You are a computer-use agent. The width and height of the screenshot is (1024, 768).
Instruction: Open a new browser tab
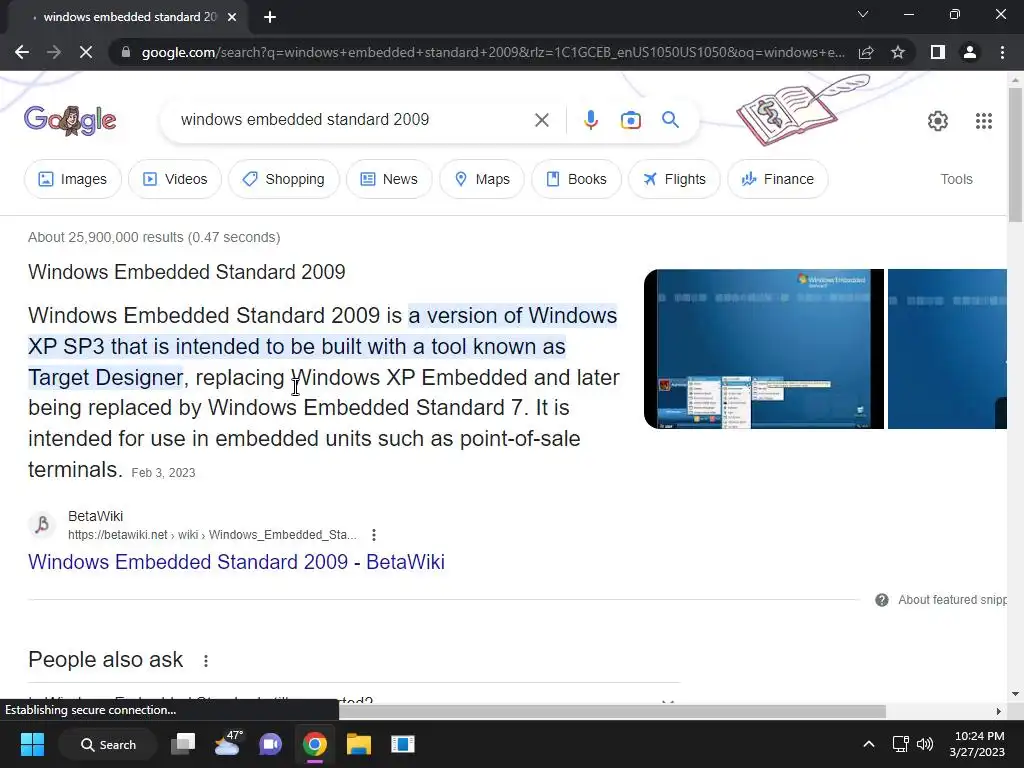(x=270, y=17)
